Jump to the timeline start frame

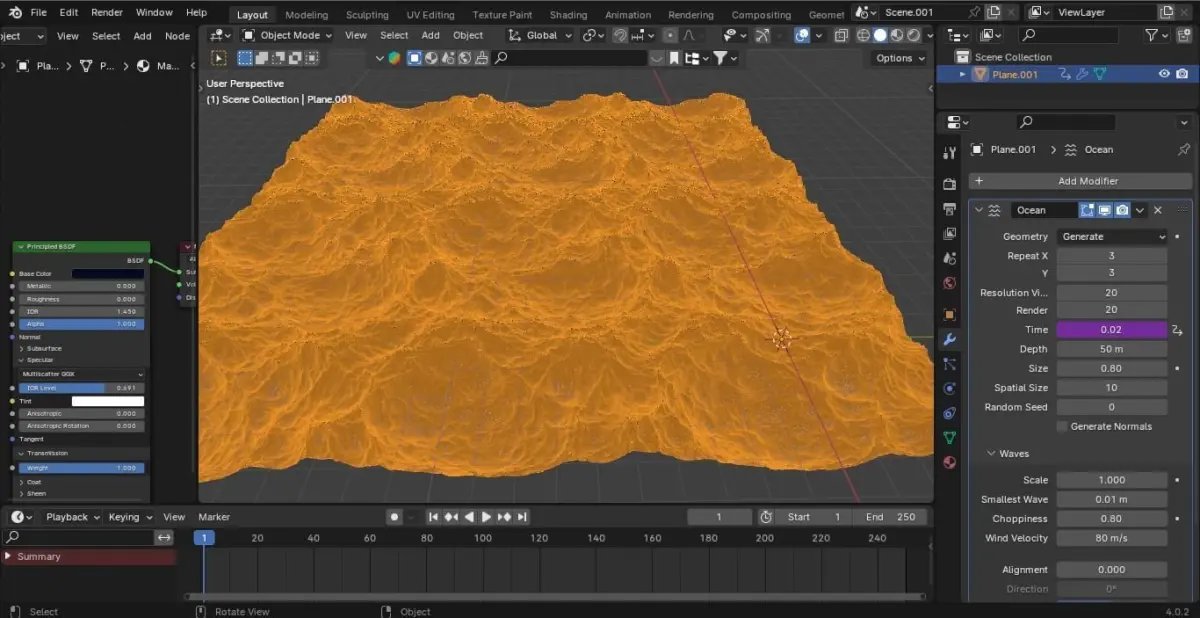coord(433,517)
